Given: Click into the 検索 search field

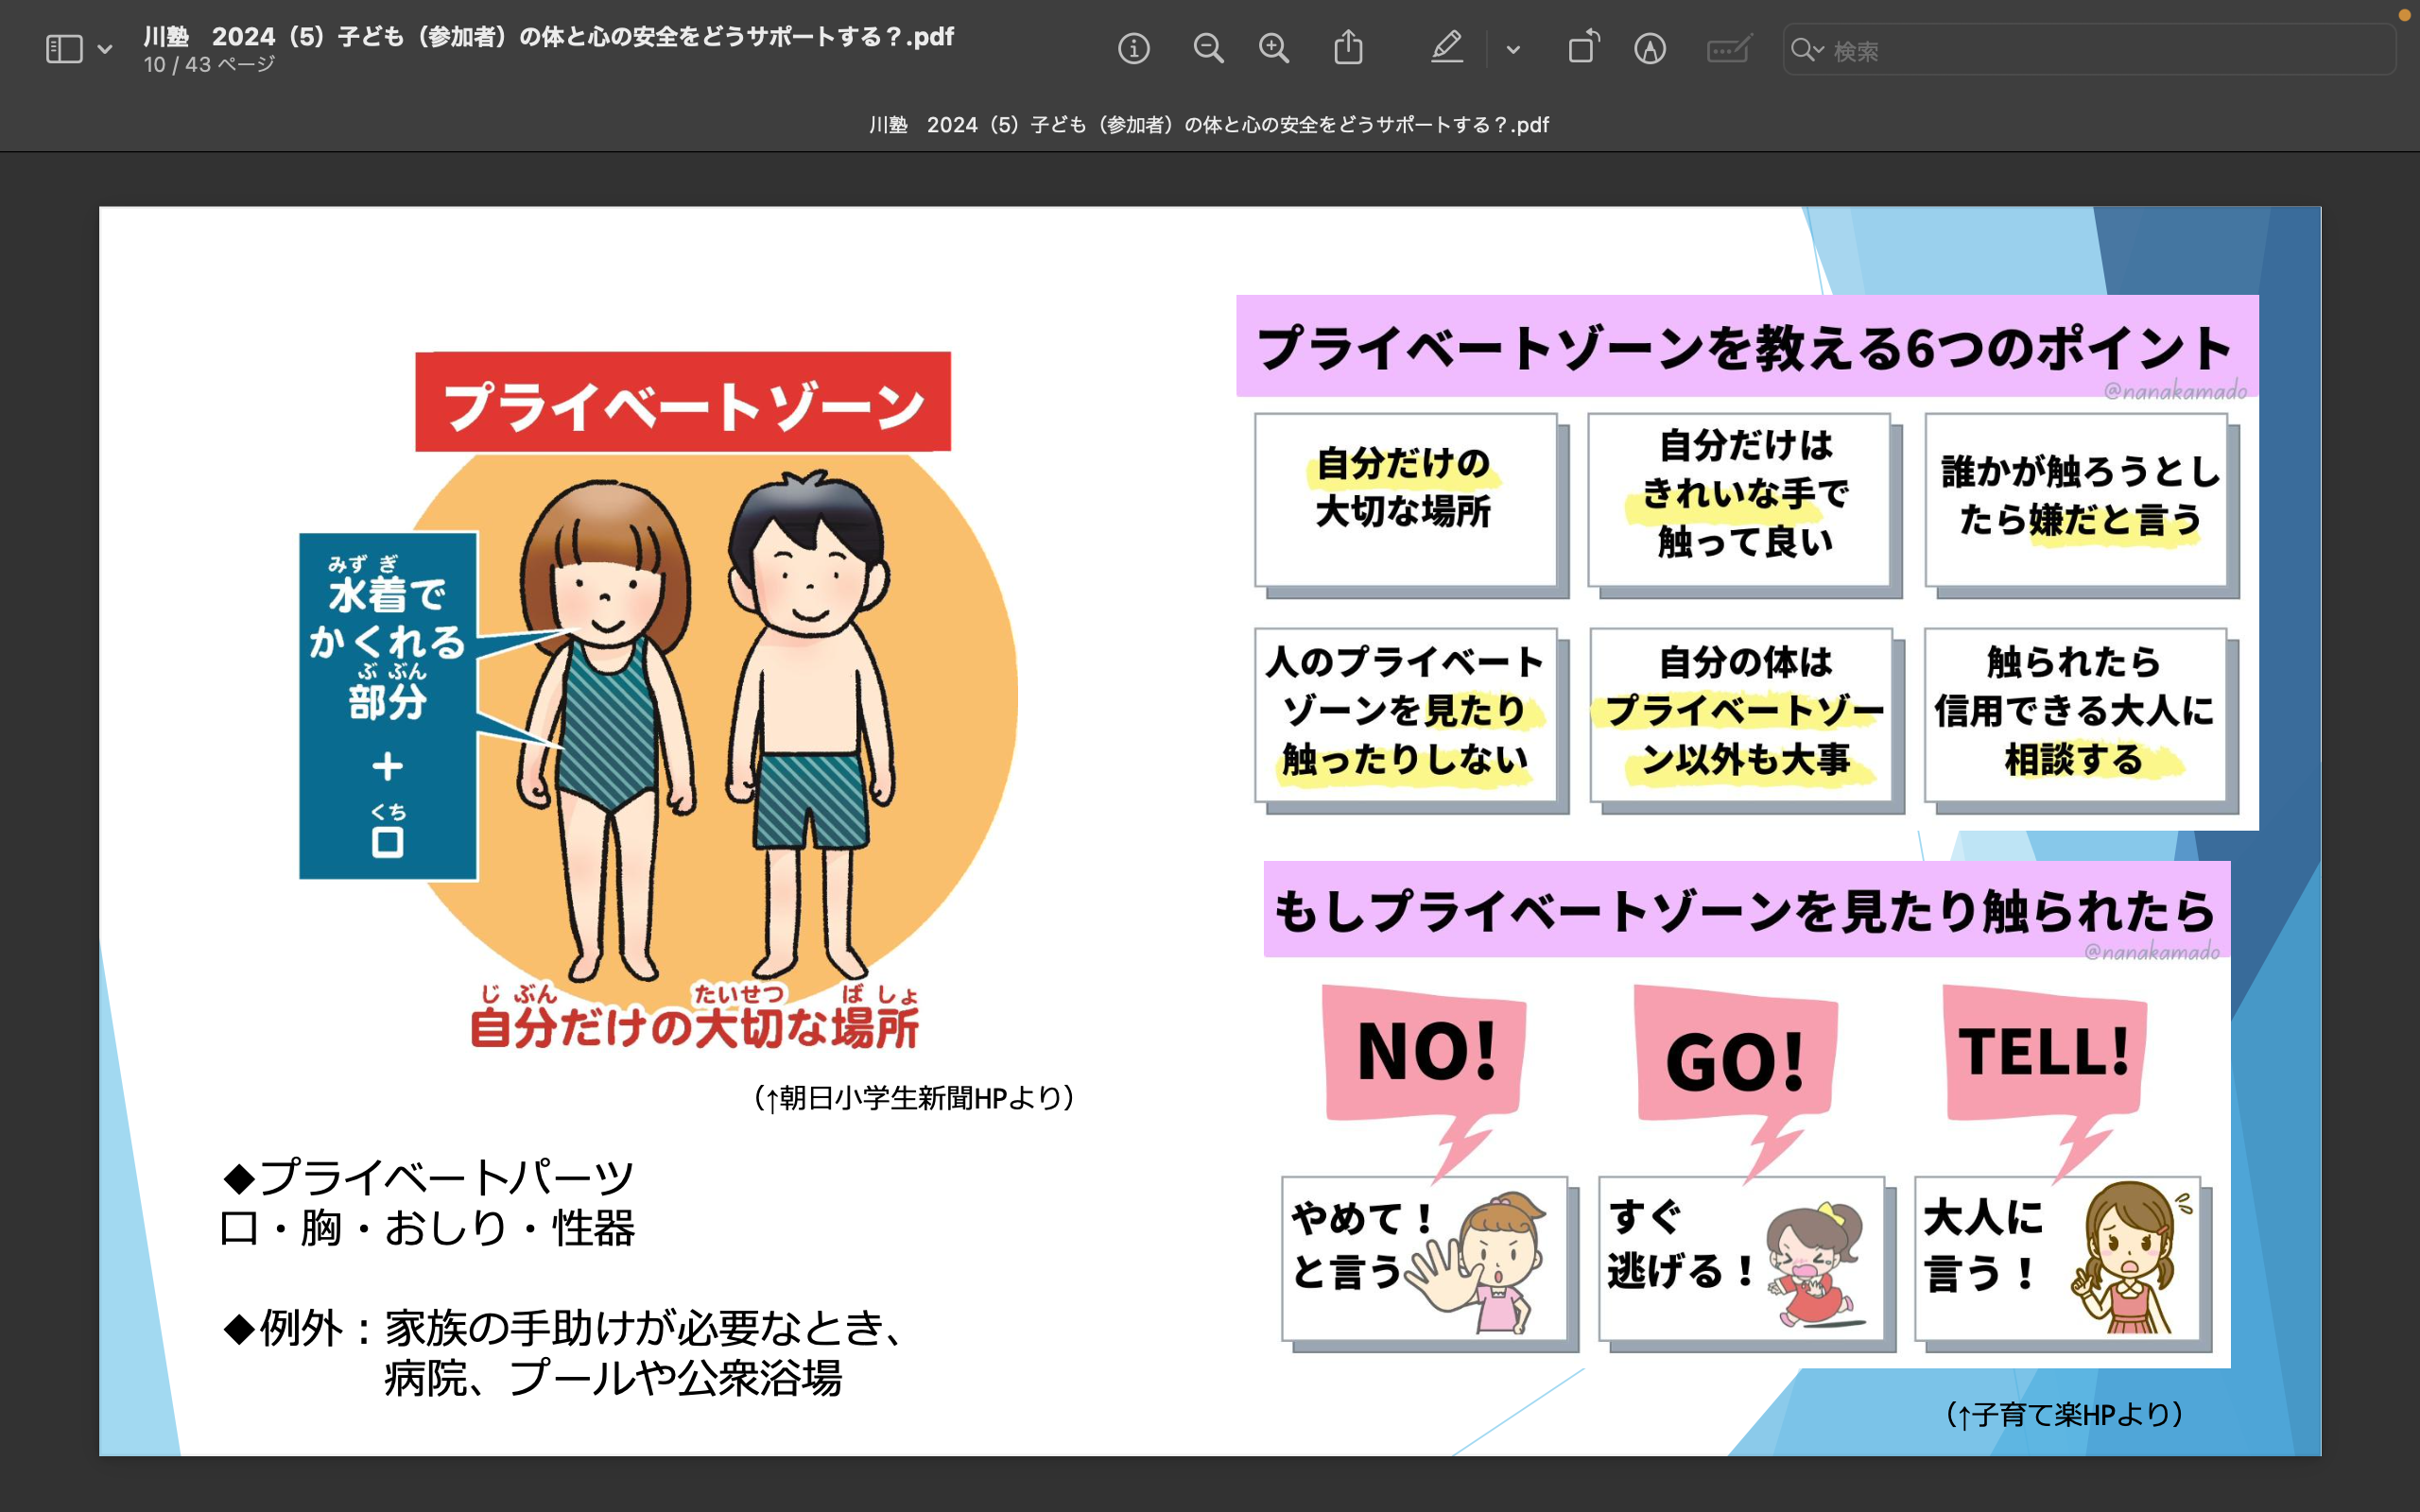Looking at the screenshot, I should click(2089, 50).
